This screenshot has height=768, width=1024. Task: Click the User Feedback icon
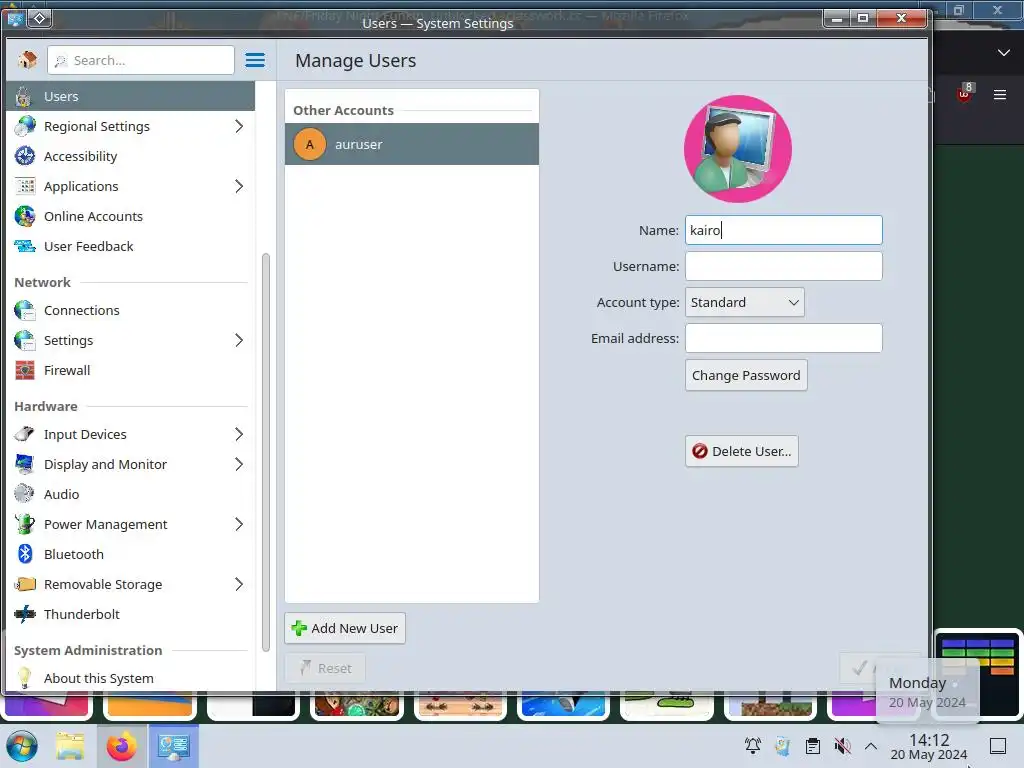point(24,246)
